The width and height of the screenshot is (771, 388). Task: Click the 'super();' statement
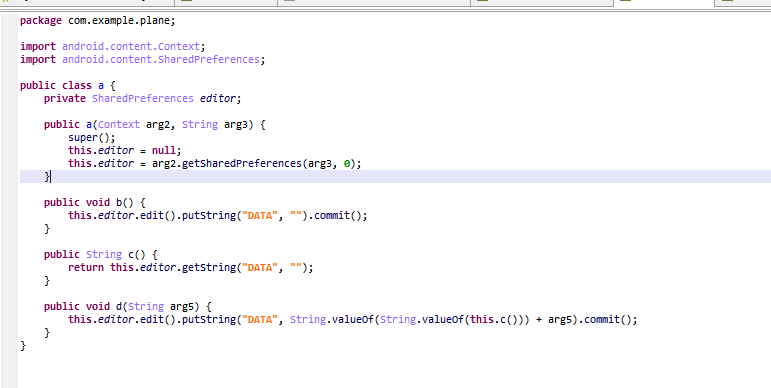click(x=91, y=138)
